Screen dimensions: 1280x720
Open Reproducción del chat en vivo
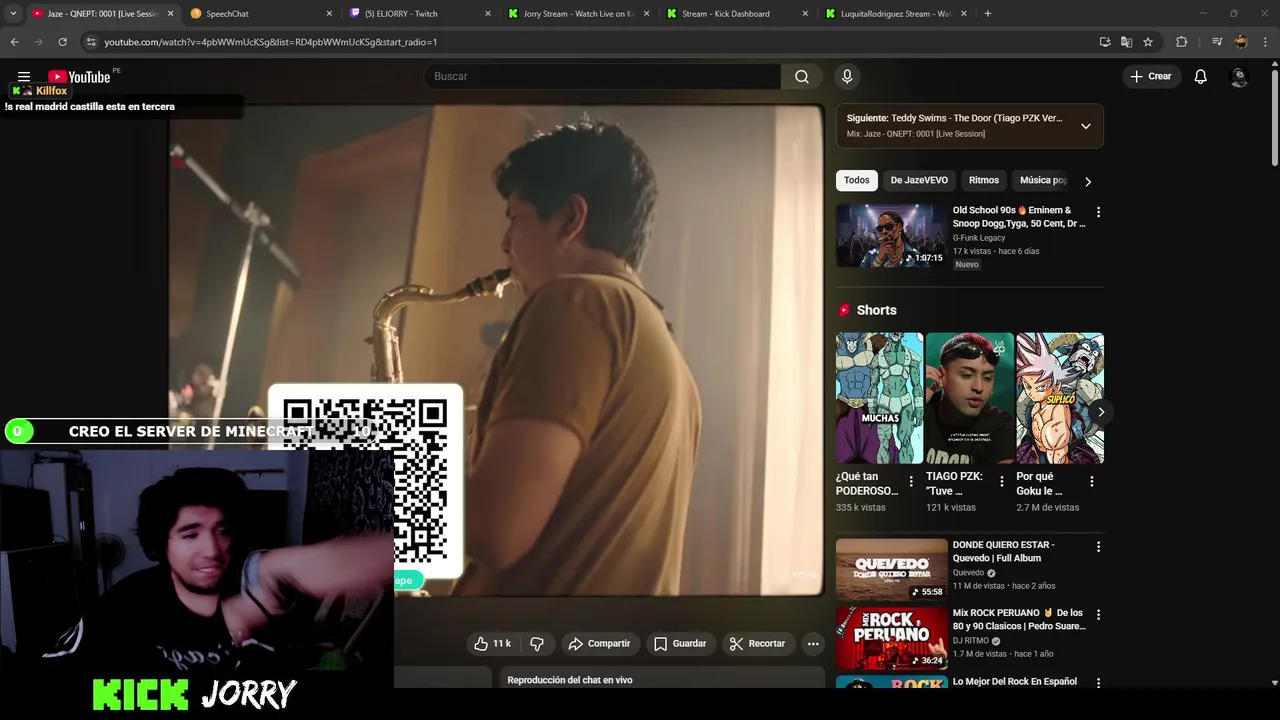pyautogui.click(x=570, y=680)
